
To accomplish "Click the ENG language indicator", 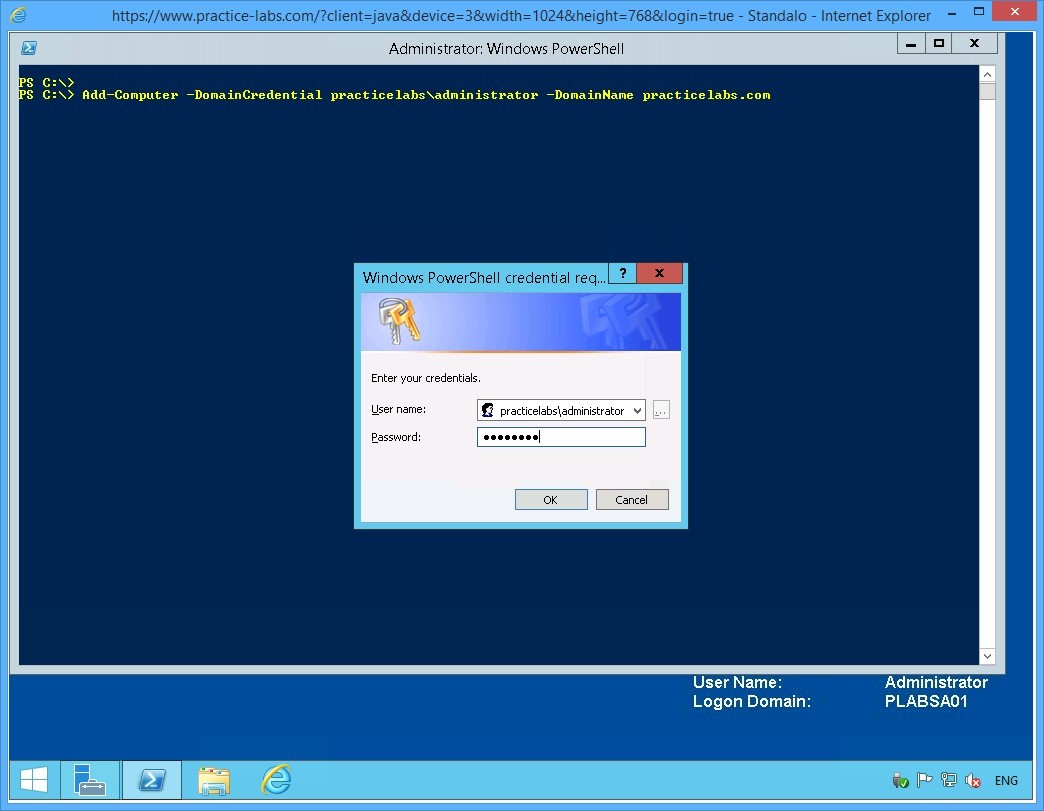I will [x=1006, y=781].
